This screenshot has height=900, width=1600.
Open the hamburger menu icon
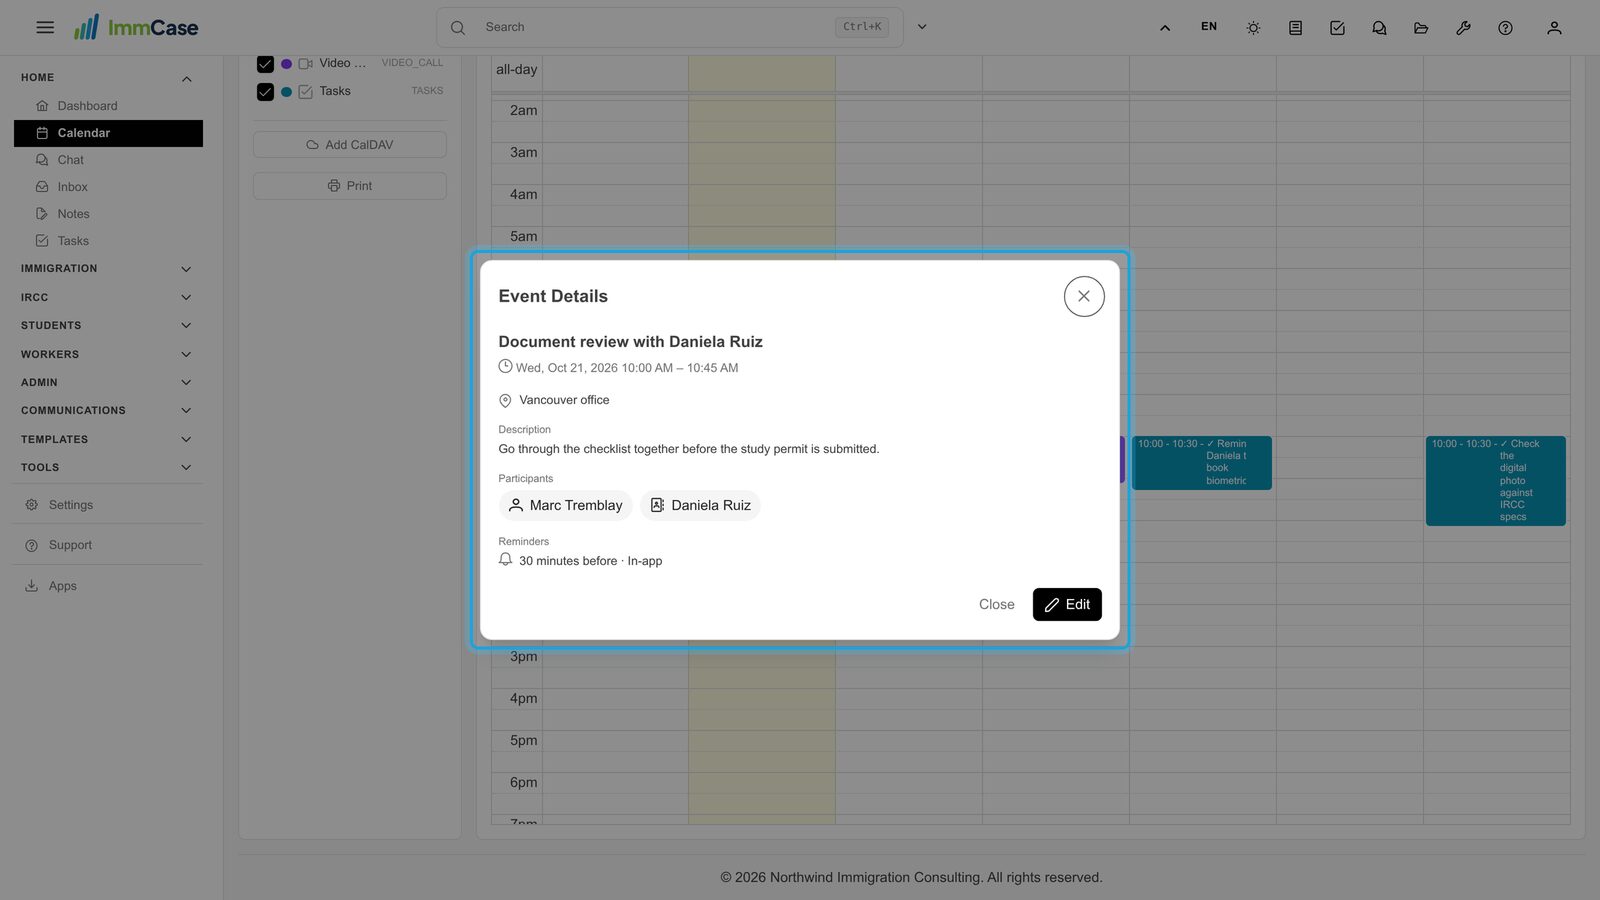coord(45,28)
